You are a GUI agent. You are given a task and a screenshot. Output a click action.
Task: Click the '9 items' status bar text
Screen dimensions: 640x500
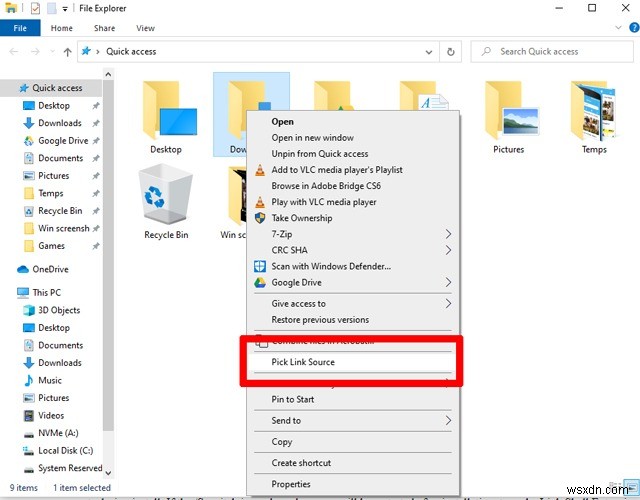[24, 488]
